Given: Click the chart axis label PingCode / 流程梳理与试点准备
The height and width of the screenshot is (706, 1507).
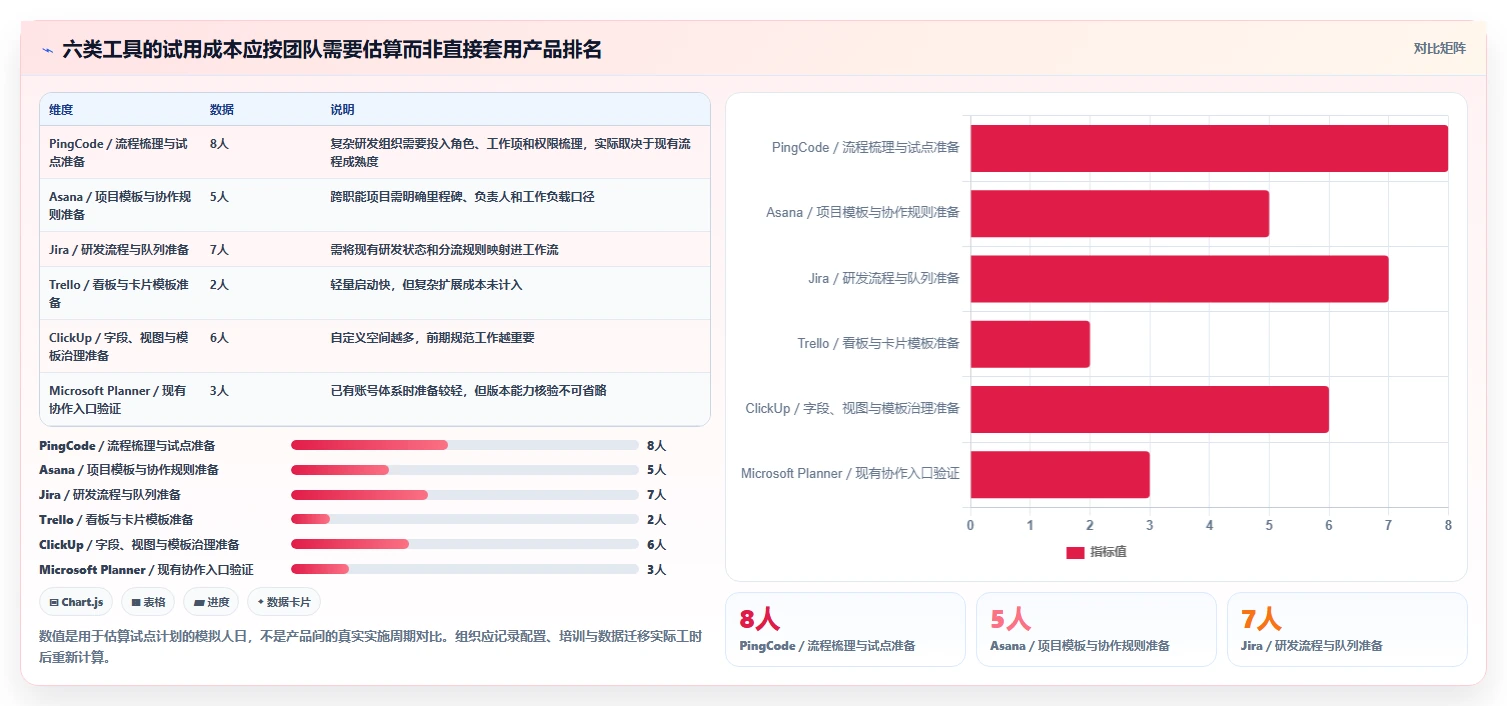Looking at the screenshot, I should [866, 148].
